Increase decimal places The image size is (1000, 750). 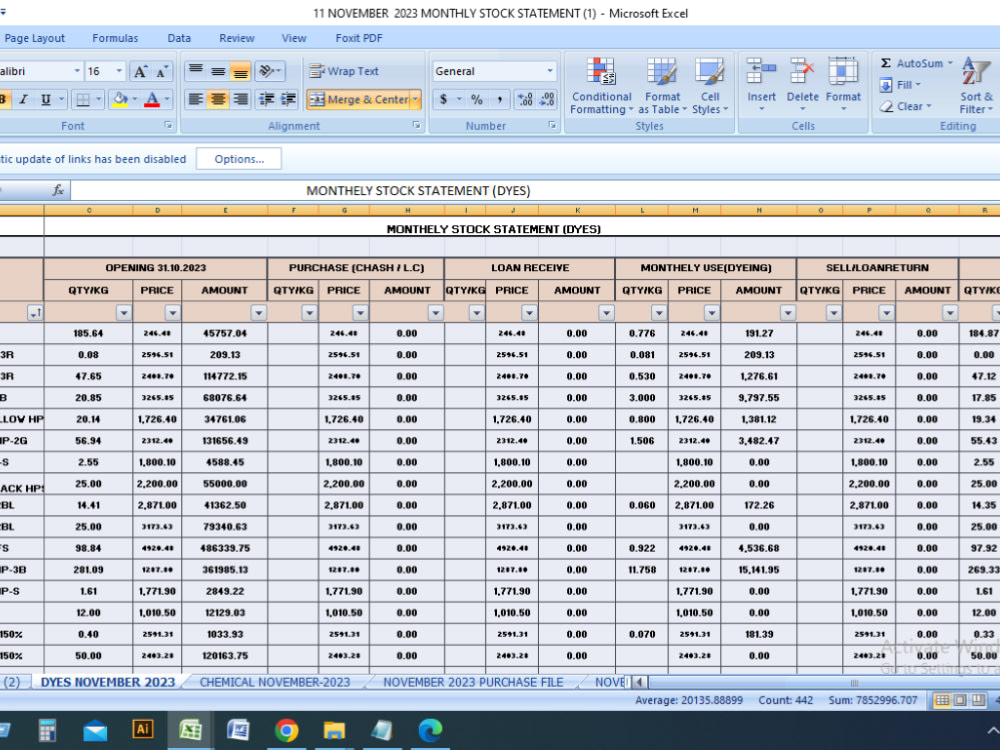pos(525,99)
